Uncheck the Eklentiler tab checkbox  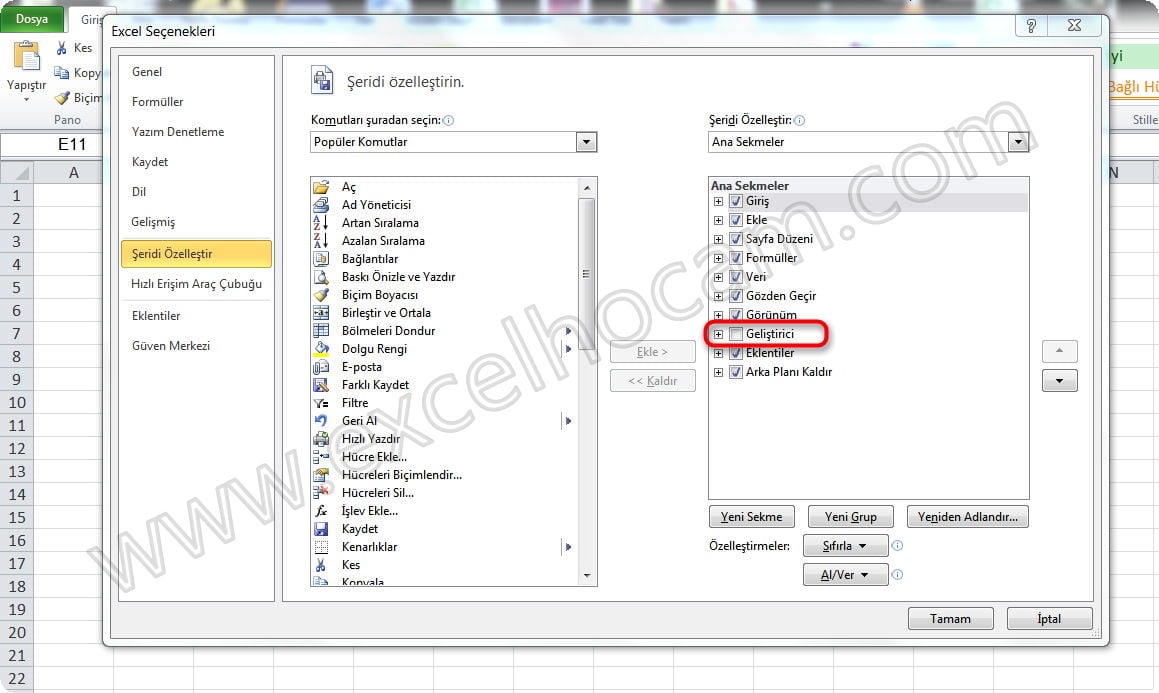735,353
